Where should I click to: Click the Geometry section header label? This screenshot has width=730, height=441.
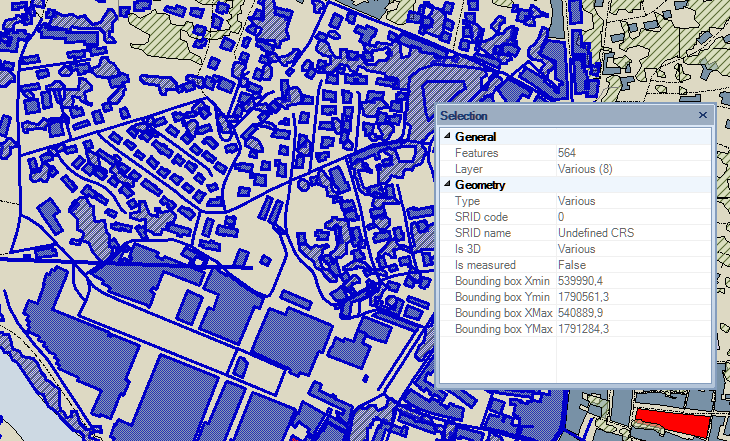480,185
